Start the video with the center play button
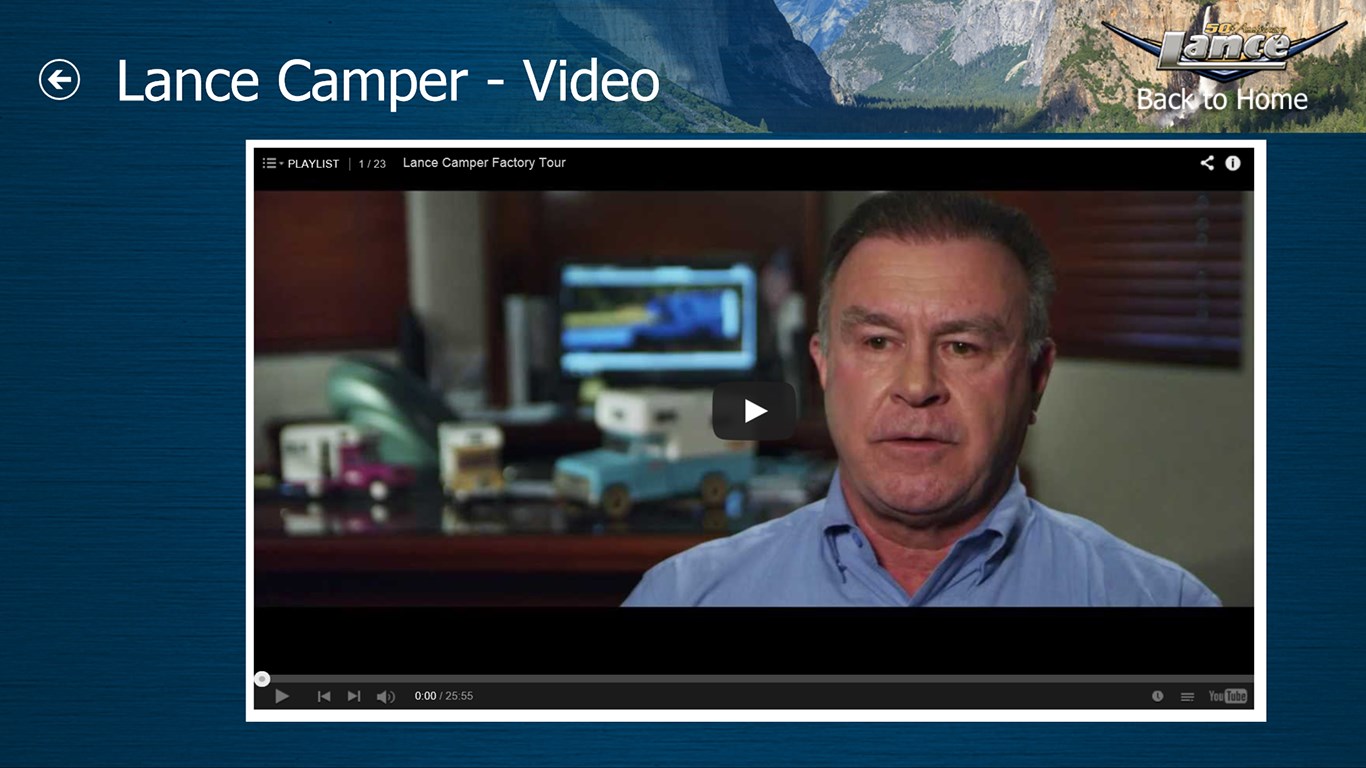The image size is (1366, 768). click(x=754, y=411)
